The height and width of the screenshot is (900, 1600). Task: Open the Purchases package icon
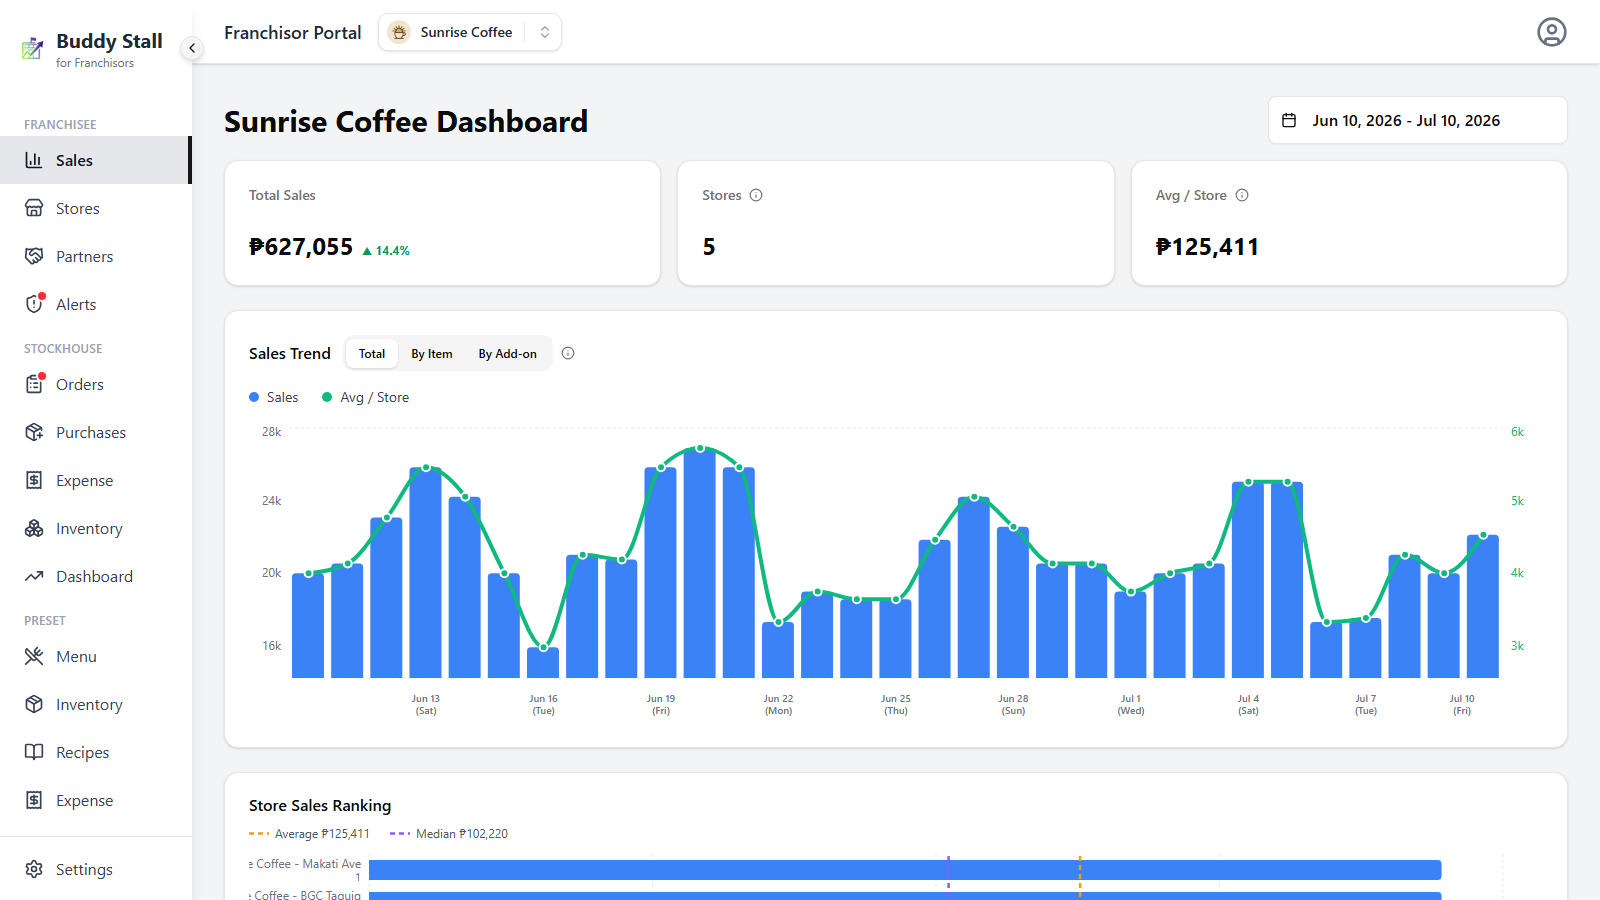tap(34, 432)
